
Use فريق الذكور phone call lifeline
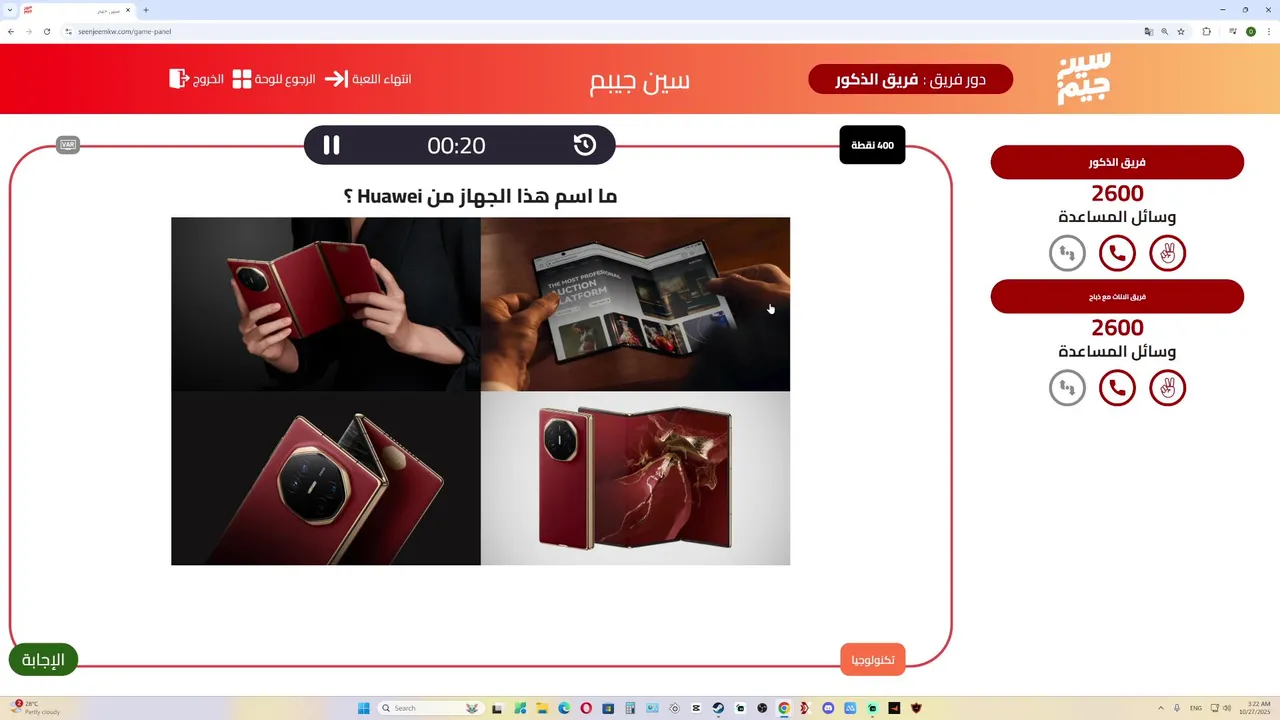click(1117, 253)
